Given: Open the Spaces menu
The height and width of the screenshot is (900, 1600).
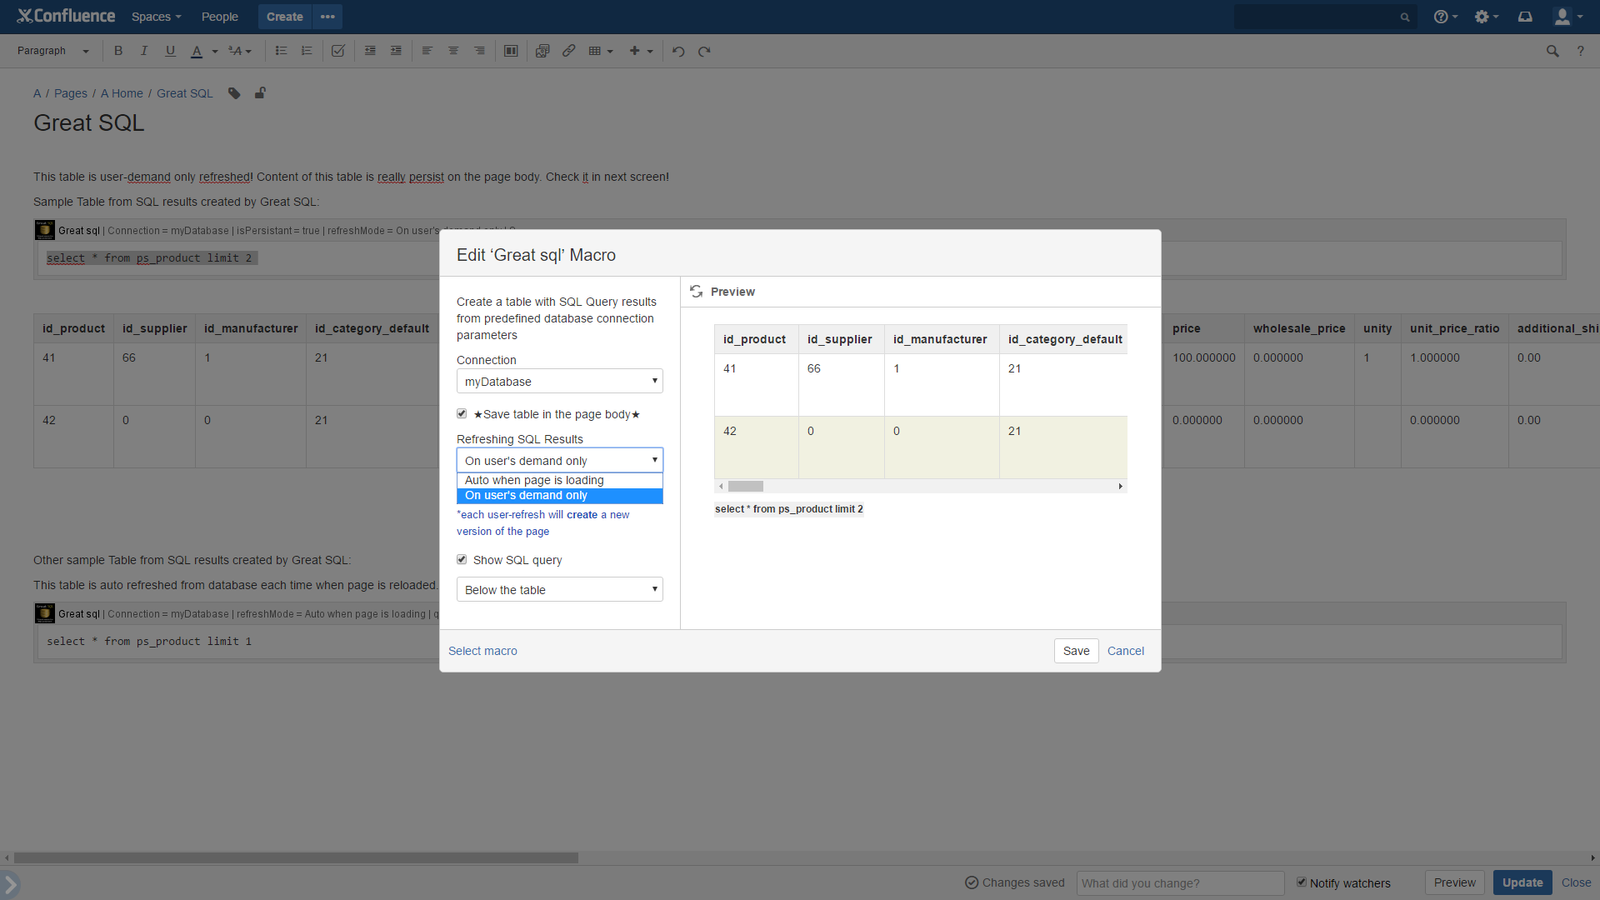Looking at the screenshot, I should [x=156, y=17].
